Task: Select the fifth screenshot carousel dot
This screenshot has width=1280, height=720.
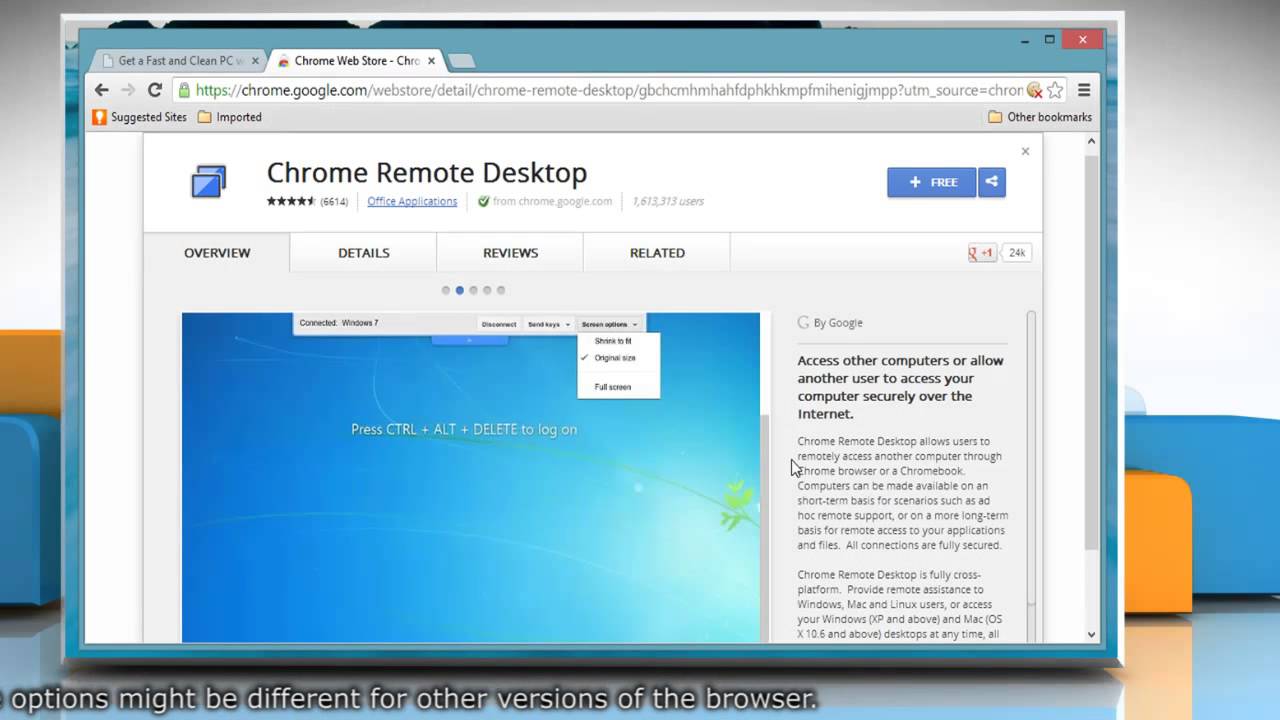Action: coord(501,290)
